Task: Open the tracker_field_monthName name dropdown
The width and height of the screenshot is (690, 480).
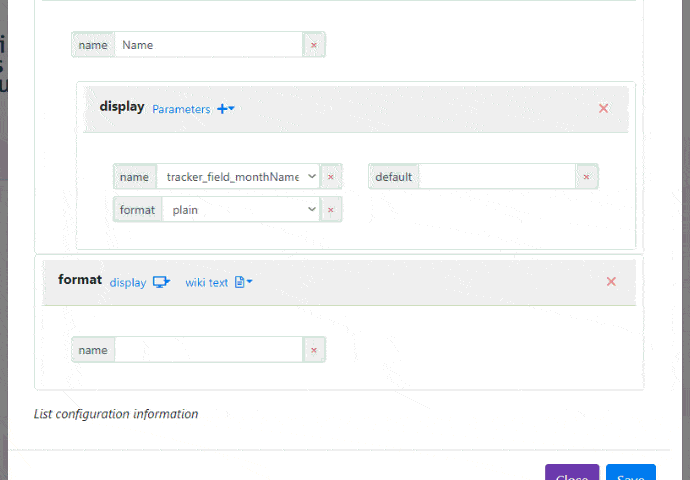Action: pos(238,177)
